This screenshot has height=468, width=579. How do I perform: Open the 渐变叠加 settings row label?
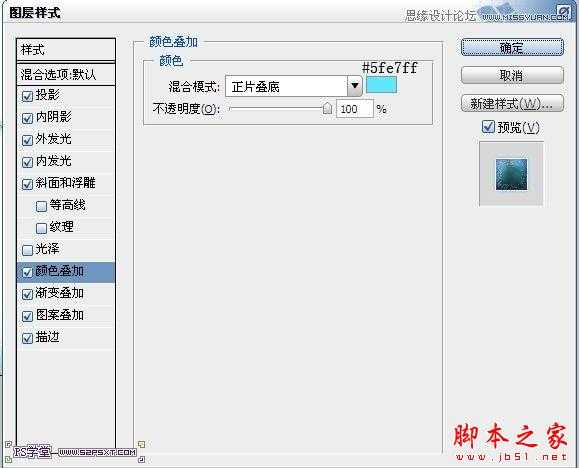pyautogui.click(x=59, y=293)
